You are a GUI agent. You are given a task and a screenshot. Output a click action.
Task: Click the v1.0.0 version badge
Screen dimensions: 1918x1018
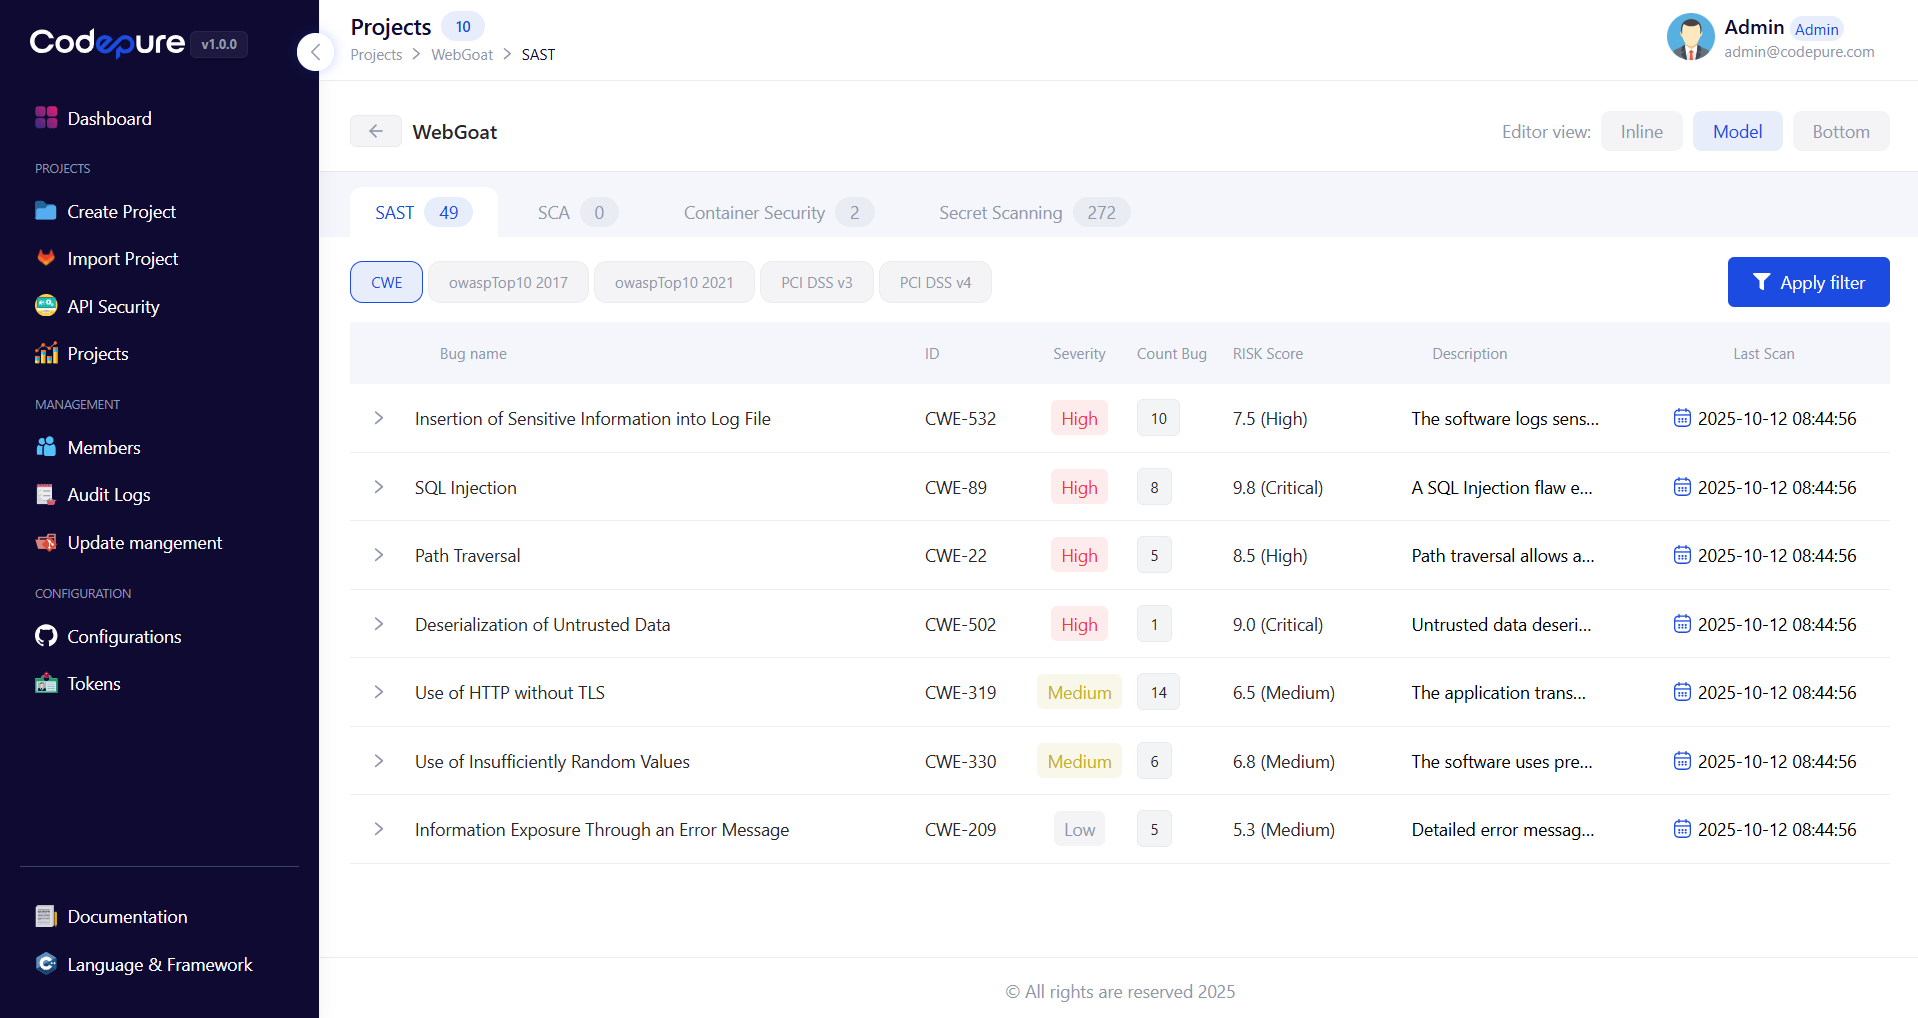coord(219,44)
